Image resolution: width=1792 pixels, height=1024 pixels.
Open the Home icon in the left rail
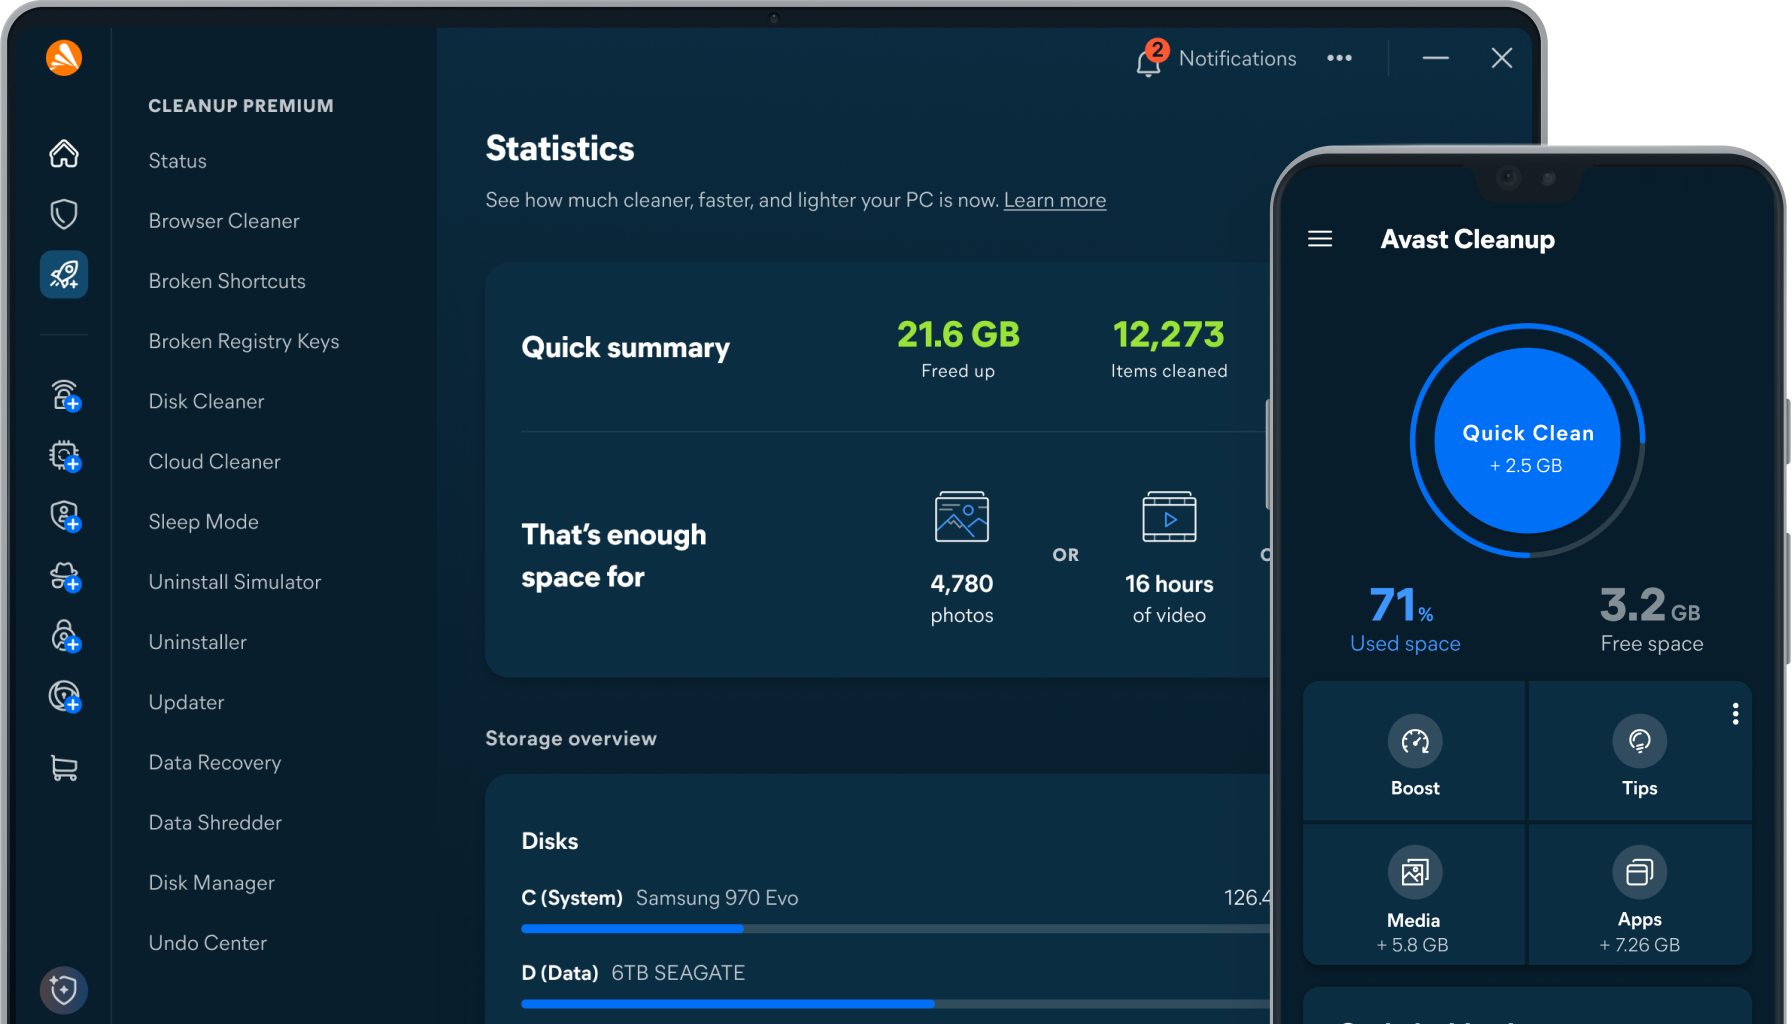click(x=64, y=154)
